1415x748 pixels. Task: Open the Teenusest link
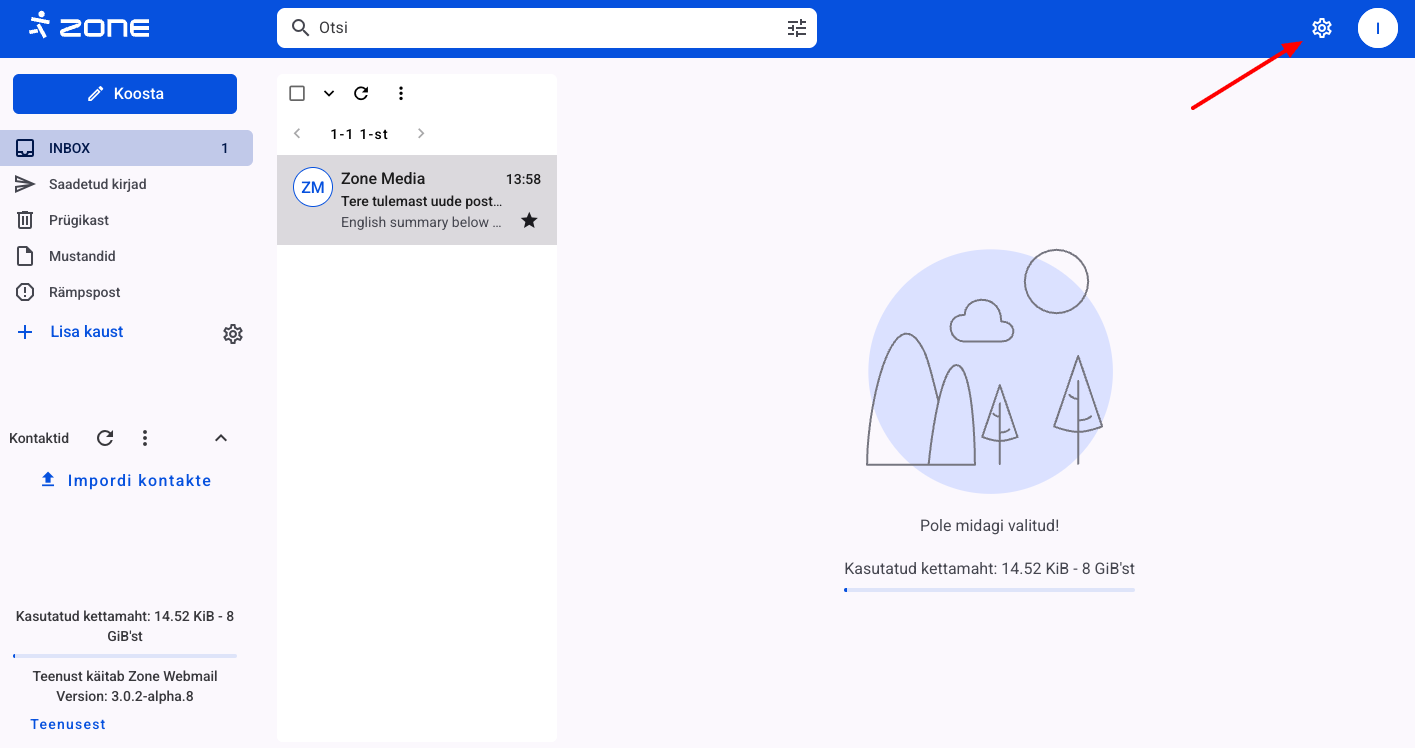pyautogui.click(x=68, y=724)
